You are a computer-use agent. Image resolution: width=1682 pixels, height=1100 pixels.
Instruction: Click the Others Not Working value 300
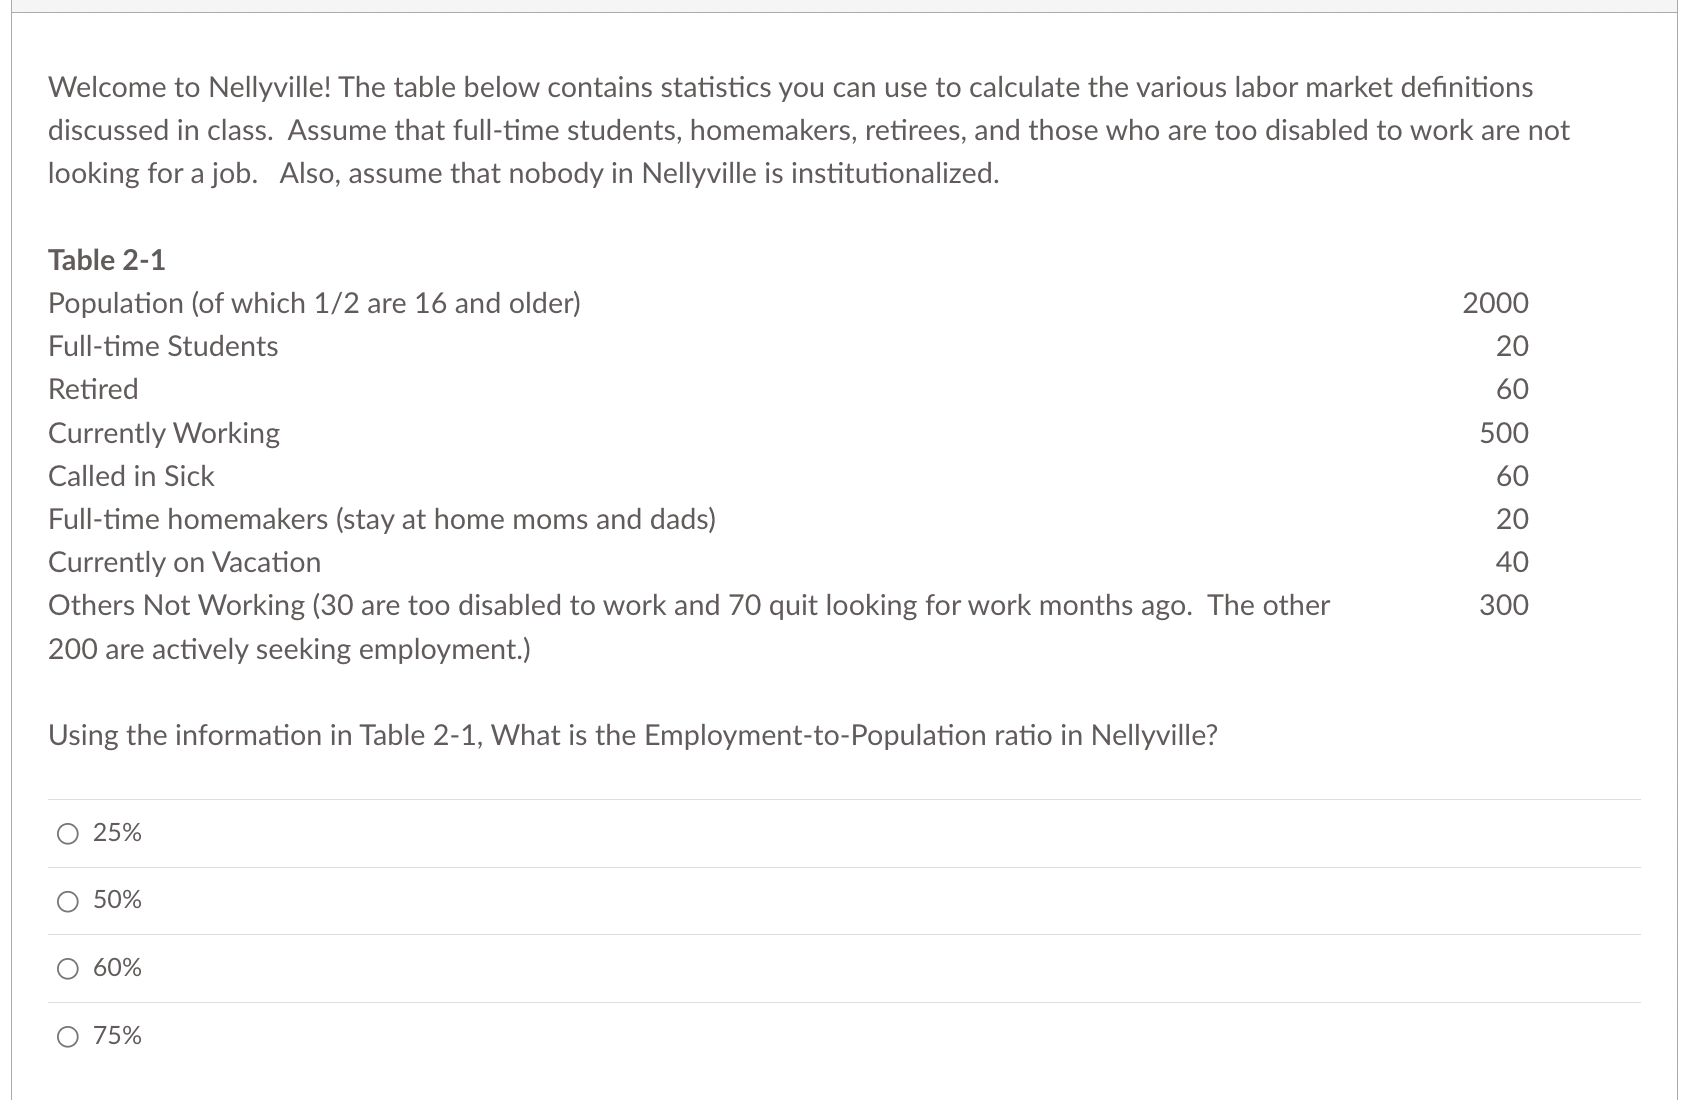(1504, 605)
